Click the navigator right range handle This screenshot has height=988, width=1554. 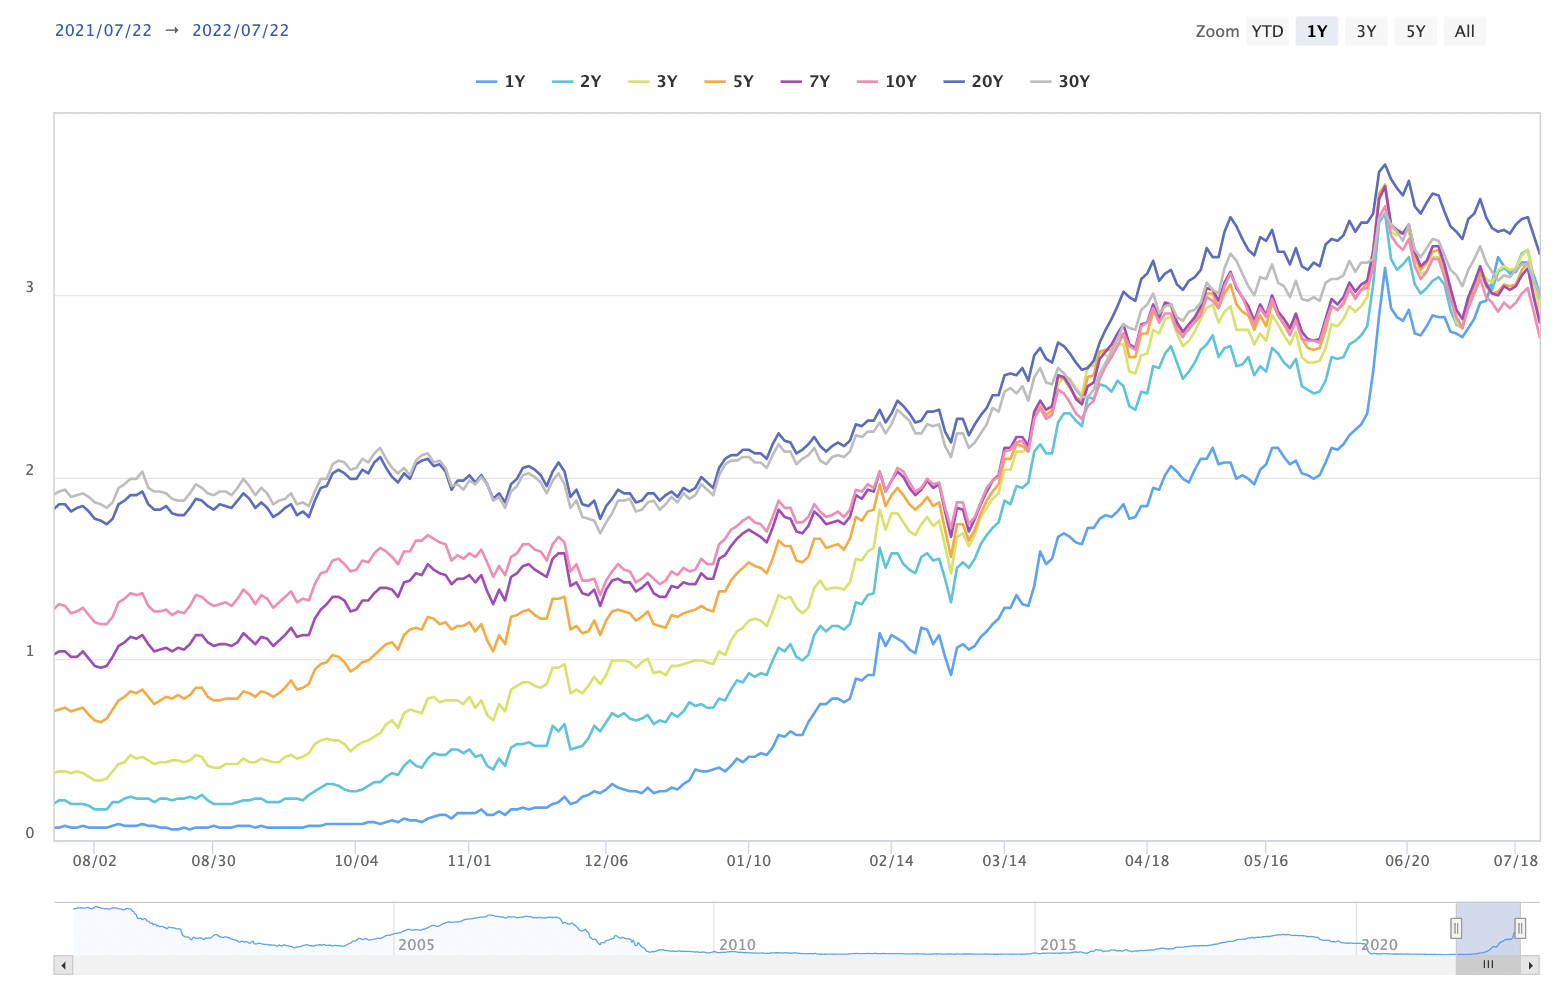tap(1520, 928)
